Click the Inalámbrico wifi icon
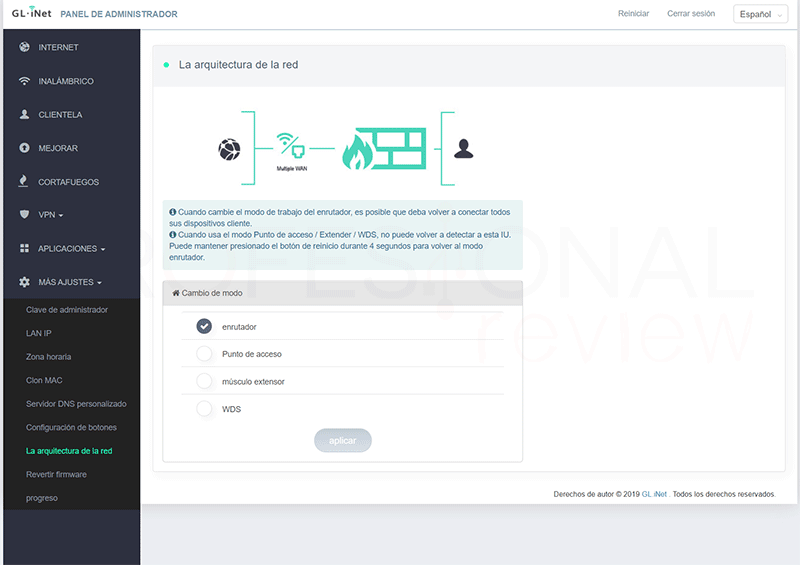 pyautogui.click(x=24, y=81)
